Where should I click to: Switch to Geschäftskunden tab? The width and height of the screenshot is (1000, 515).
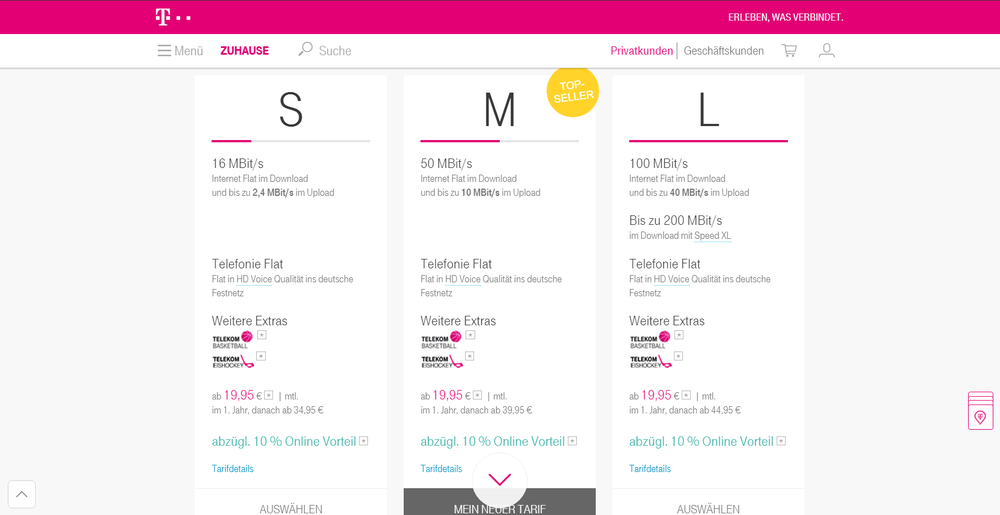(x=723, y=51)
